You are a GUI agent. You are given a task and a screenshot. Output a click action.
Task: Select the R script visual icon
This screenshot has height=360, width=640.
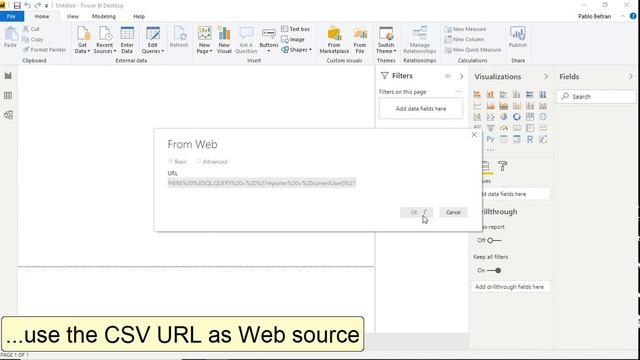(530, 139)
